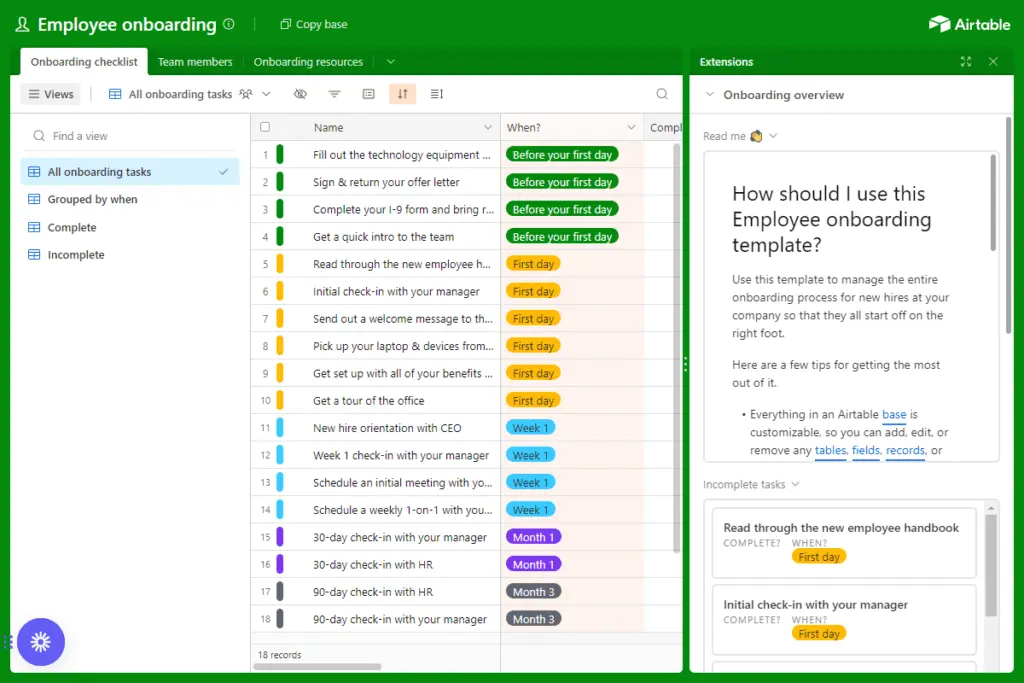This screenshot has width=1024, height=683.
Task: Select the Grouped by when view
Action: point(130,199)
